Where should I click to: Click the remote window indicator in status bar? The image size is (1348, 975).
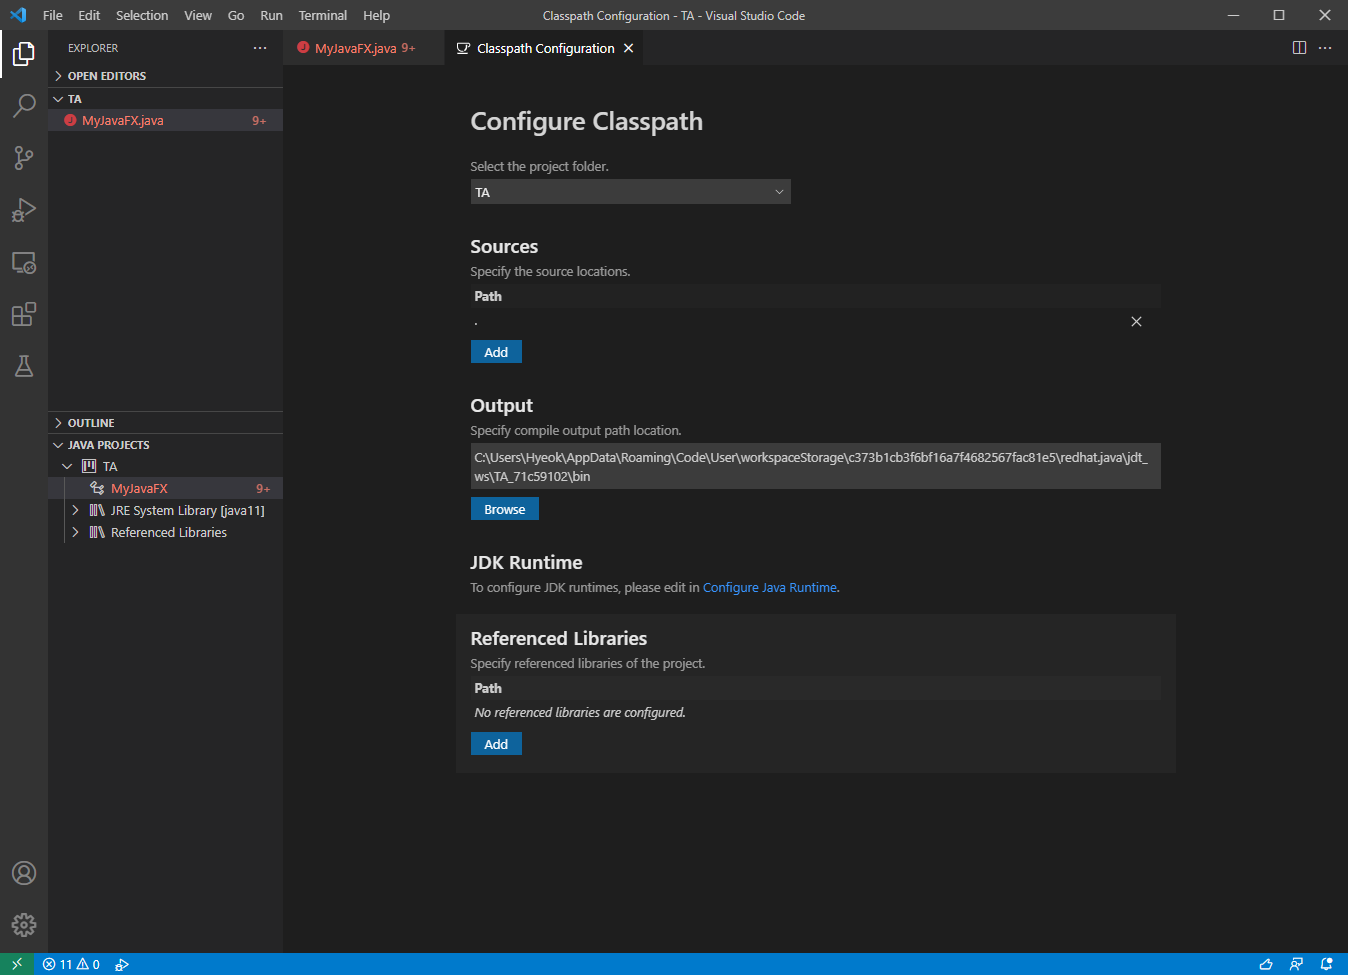[17, 964]
